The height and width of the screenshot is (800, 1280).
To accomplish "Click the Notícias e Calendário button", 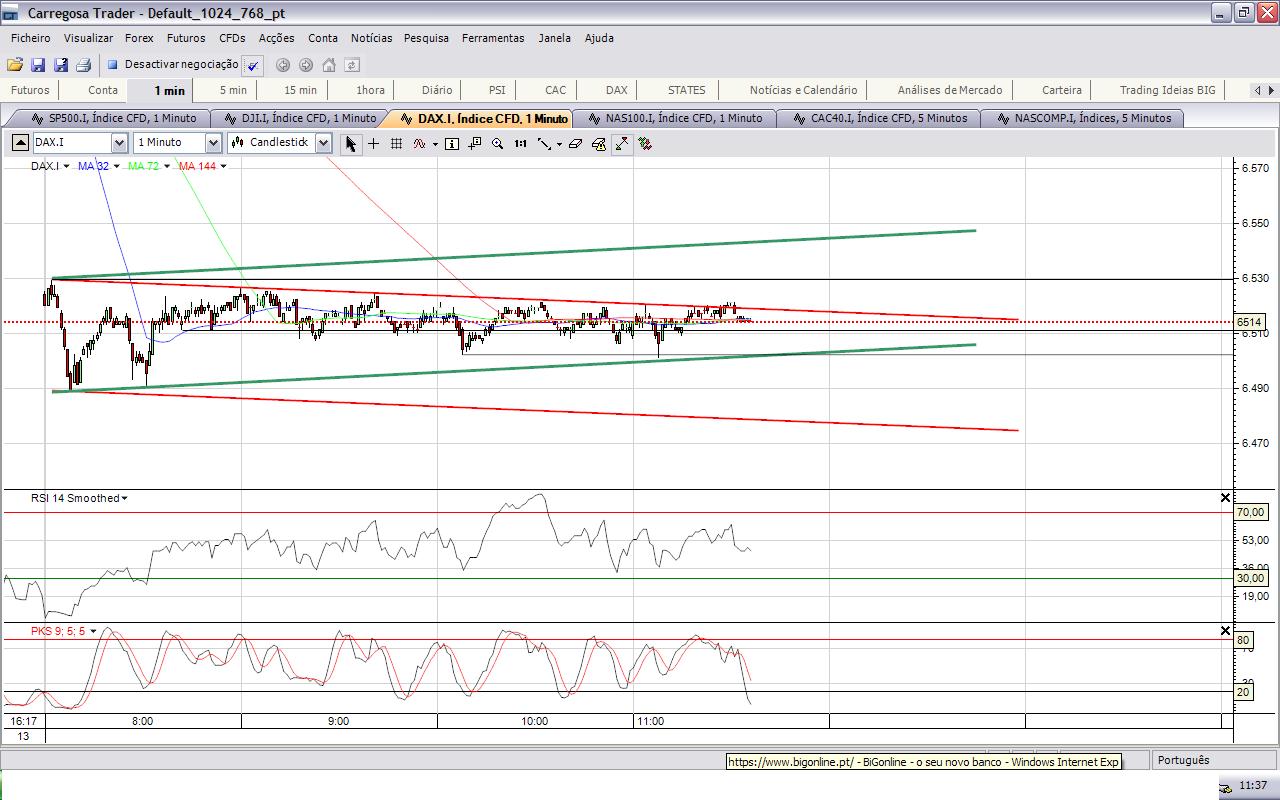I will (803, 90).
